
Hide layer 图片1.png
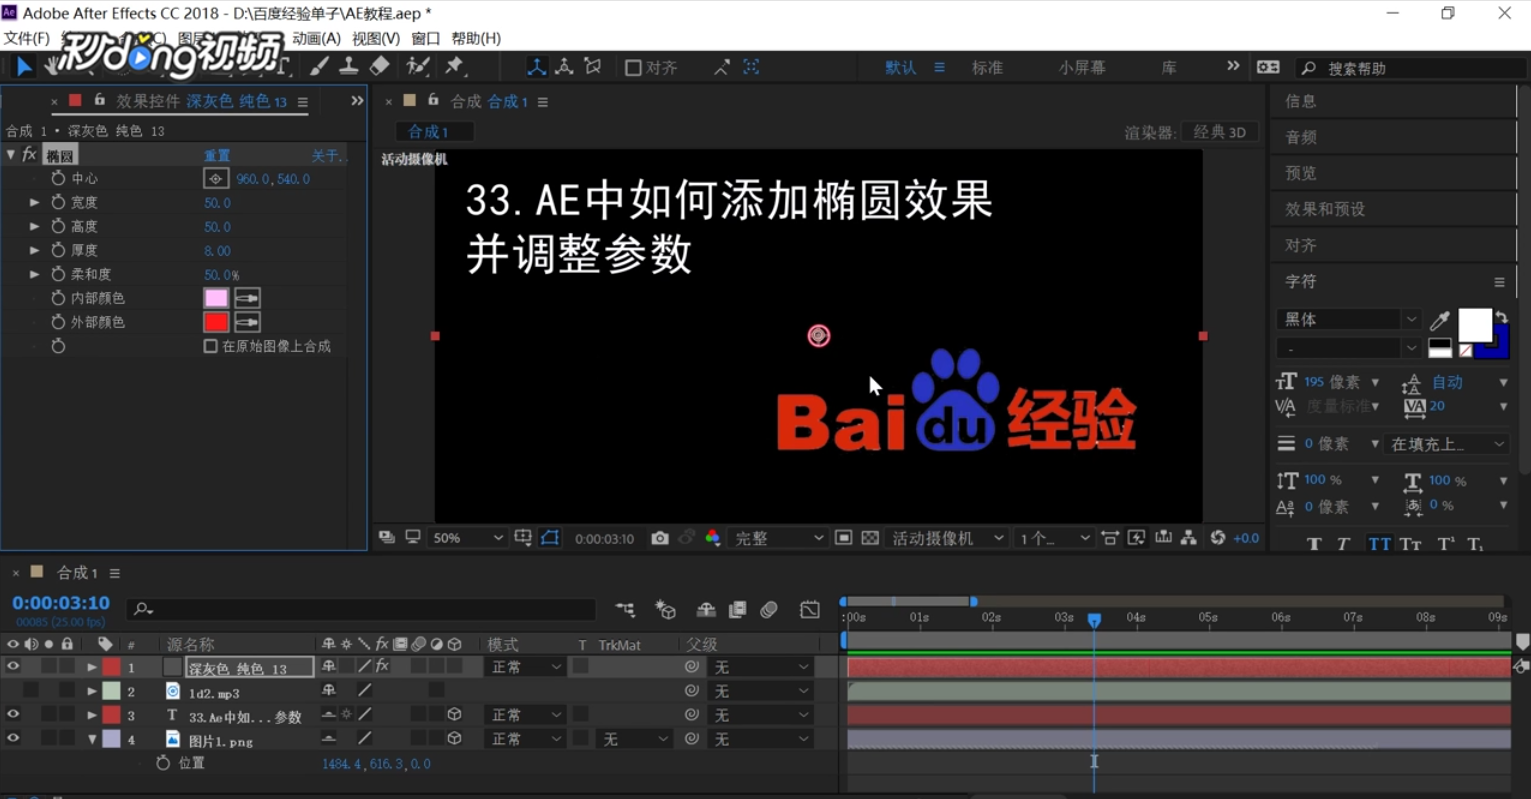coord(13,739)
